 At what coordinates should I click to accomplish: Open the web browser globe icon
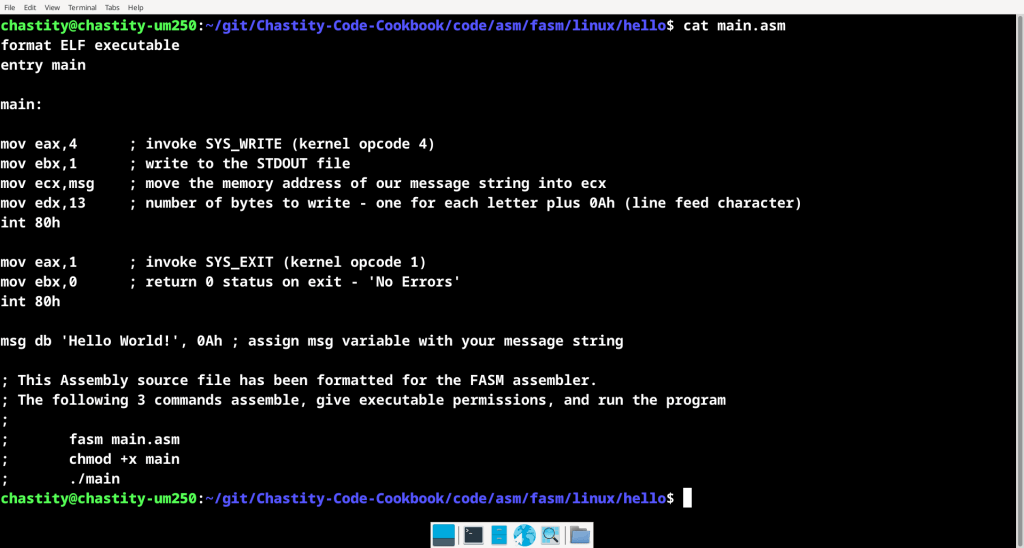click(x=524, y=535)
